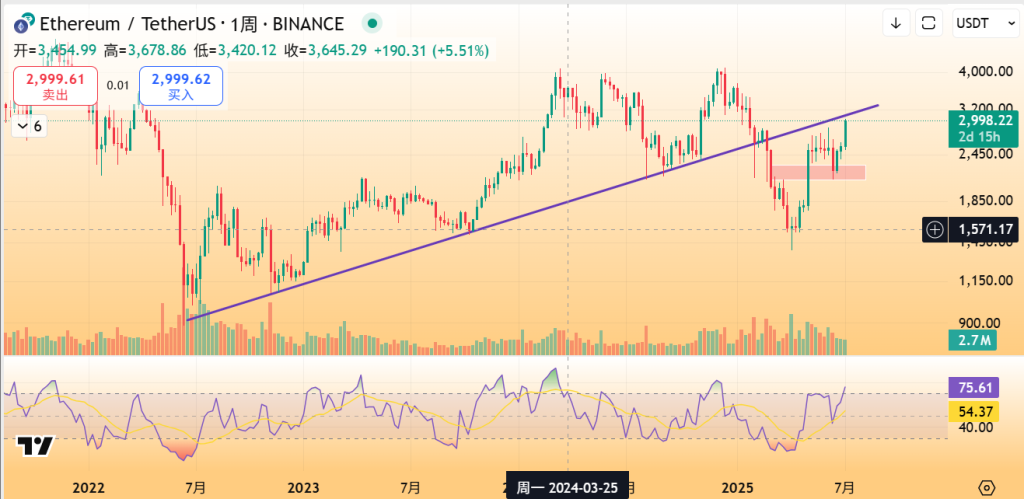Click the TradingView logo watermark link

(34, 446)
